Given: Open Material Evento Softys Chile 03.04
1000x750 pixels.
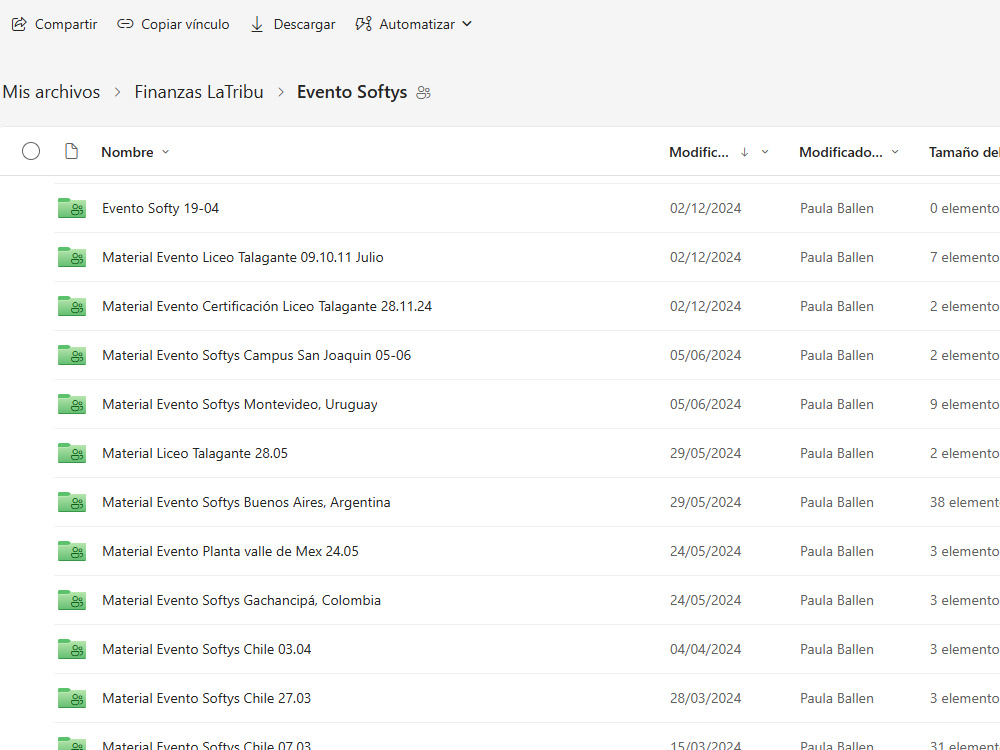Looking at the screenshot, I should [207, 649].
